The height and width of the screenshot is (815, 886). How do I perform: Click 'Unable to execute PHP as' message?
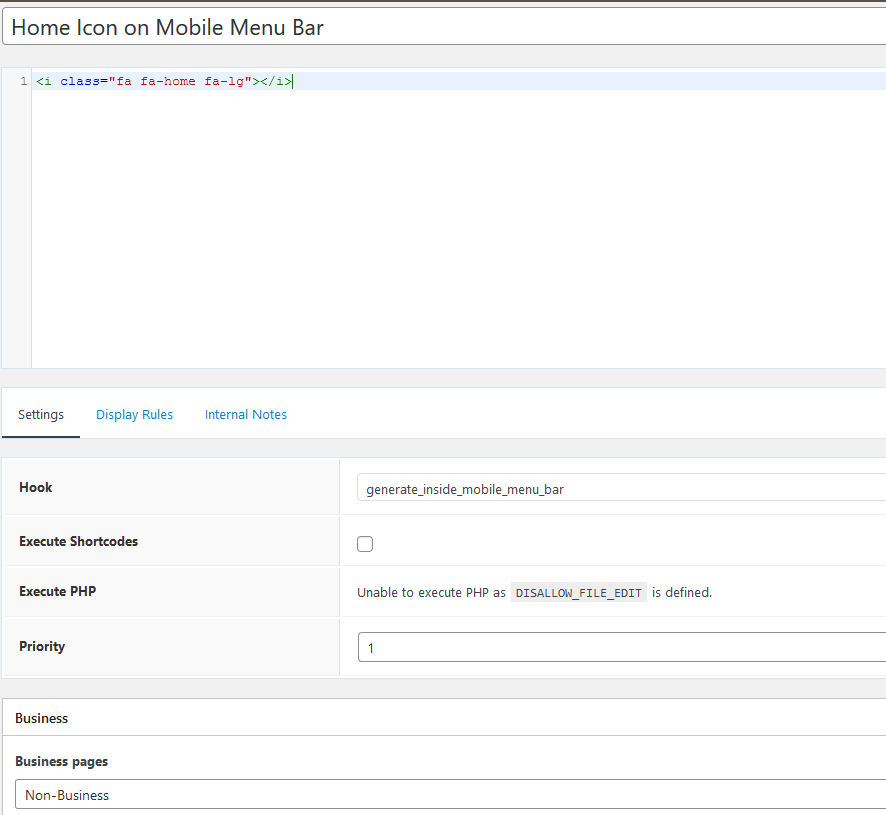pos(431,592)
